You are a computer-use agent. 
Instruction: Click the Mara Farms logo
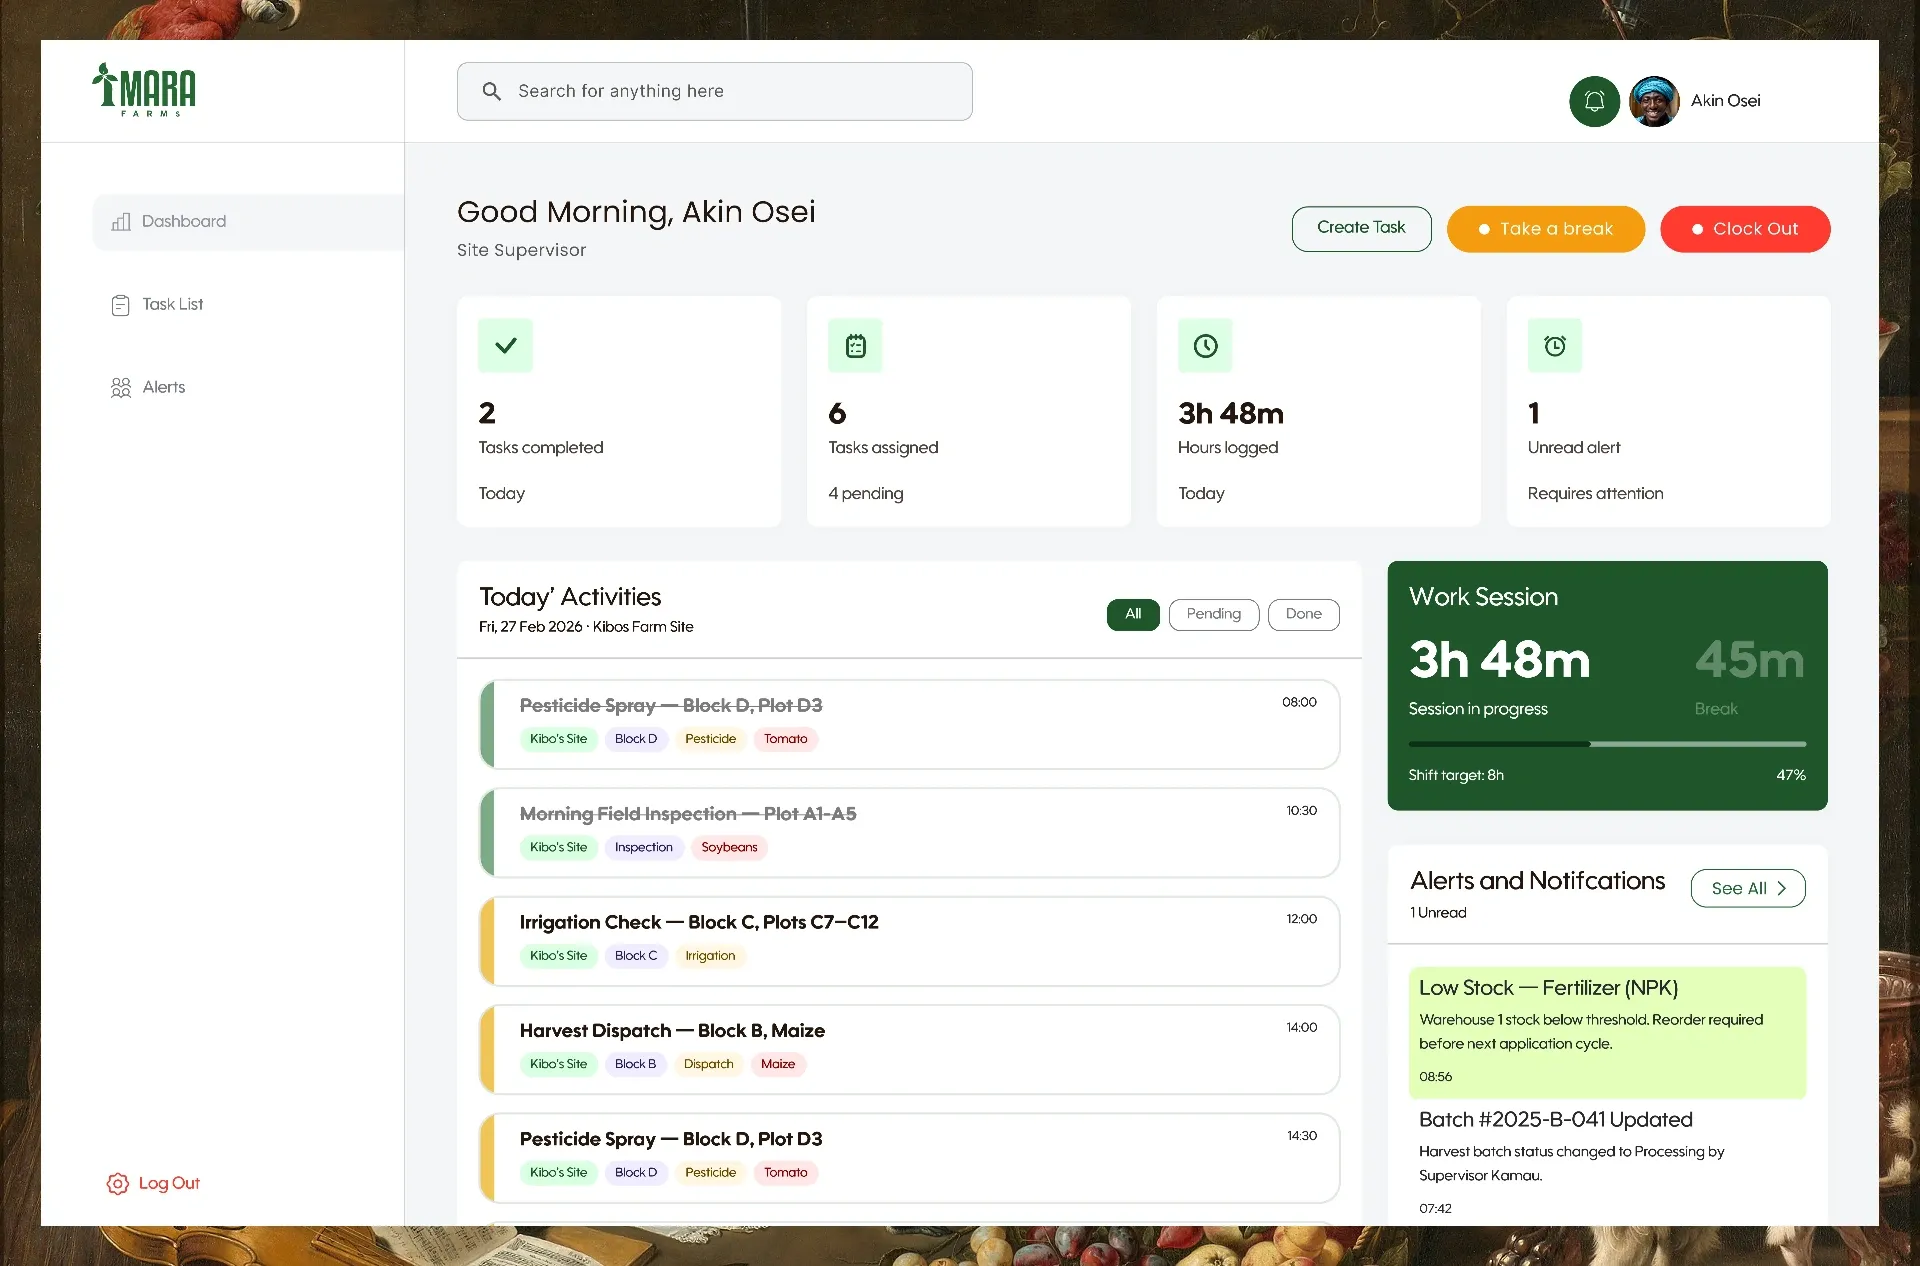(144, 90)
